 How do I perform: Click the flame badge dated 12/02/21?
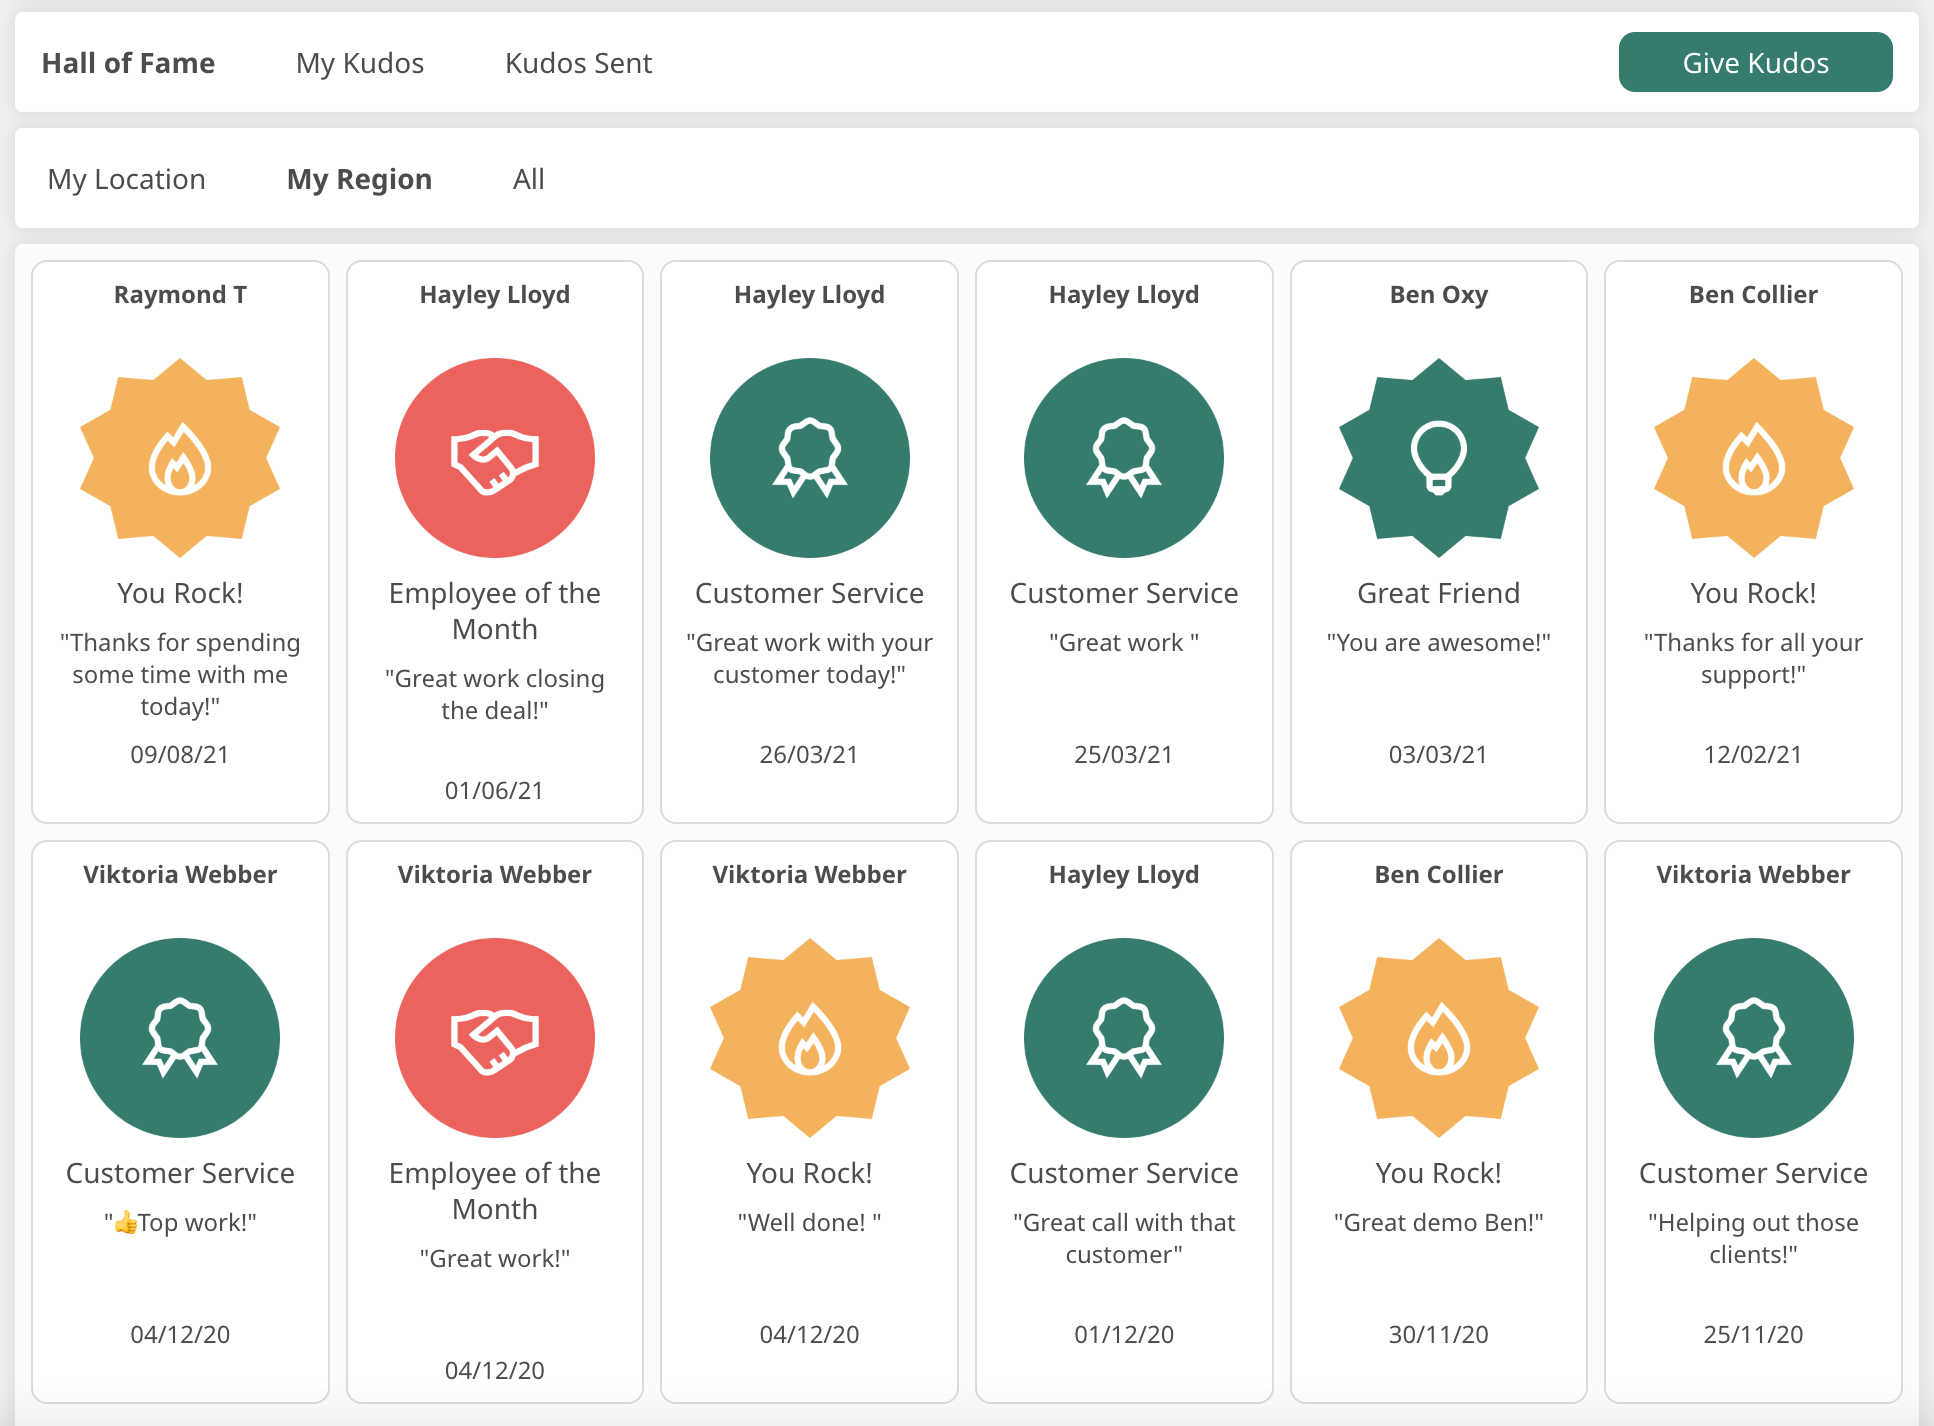tap(1753, 458)
